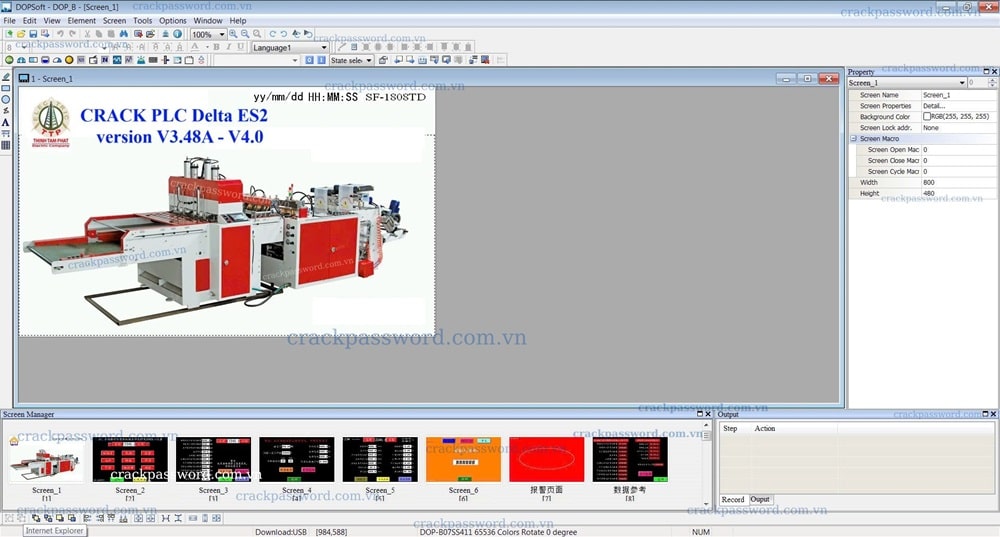Image resolution: width=1000 pixels, height=537 pixels.
Task: Toggle Bold text formatting
Action: 216,47
